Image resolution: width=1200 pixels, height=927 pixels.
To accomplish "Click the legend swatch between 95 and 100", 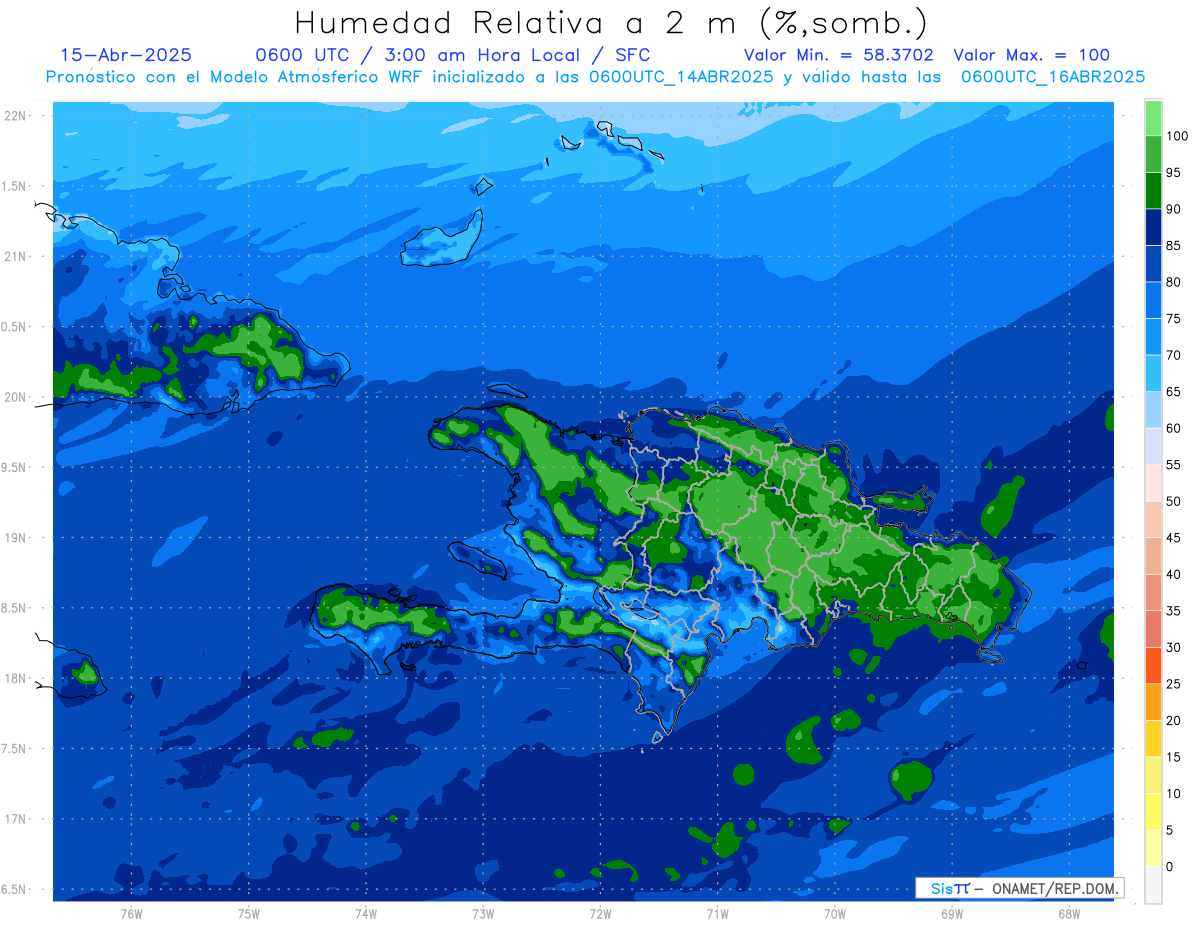I will coord(1153,153).
